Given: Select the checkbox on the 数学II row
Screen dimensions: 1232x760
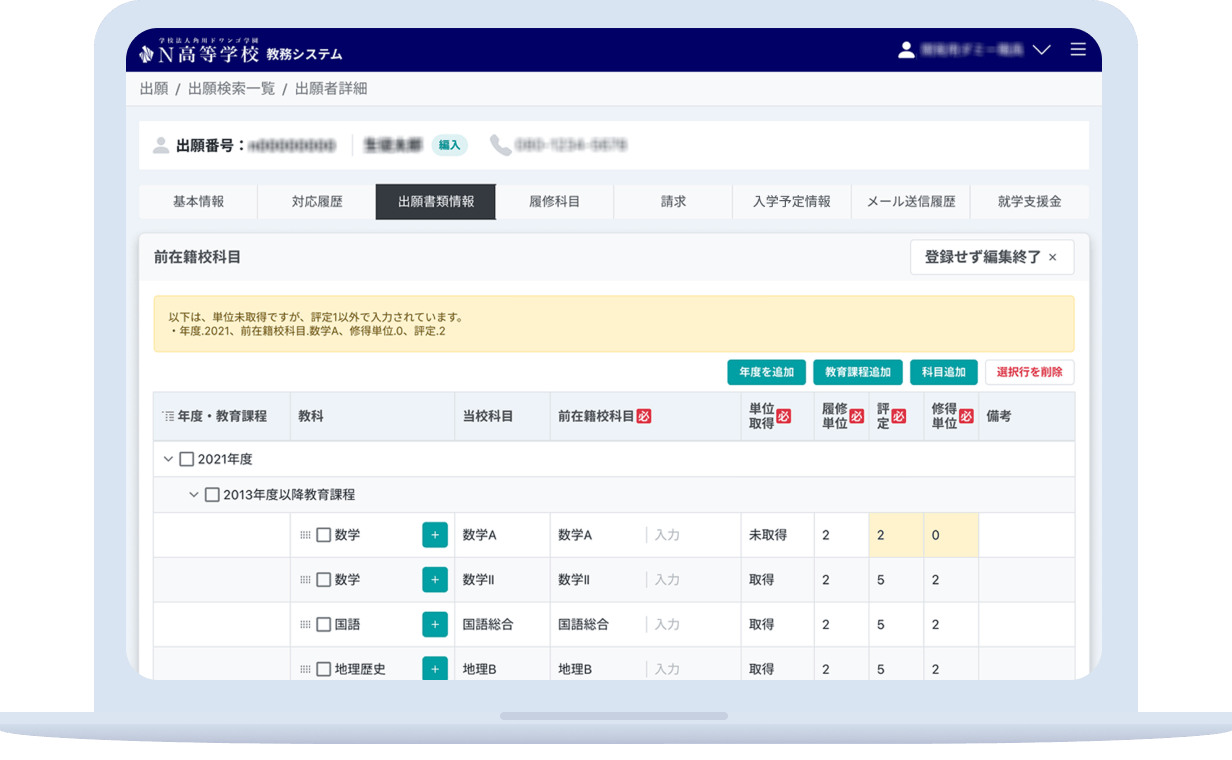Looking at the screenshot, I should coord(323,579).
